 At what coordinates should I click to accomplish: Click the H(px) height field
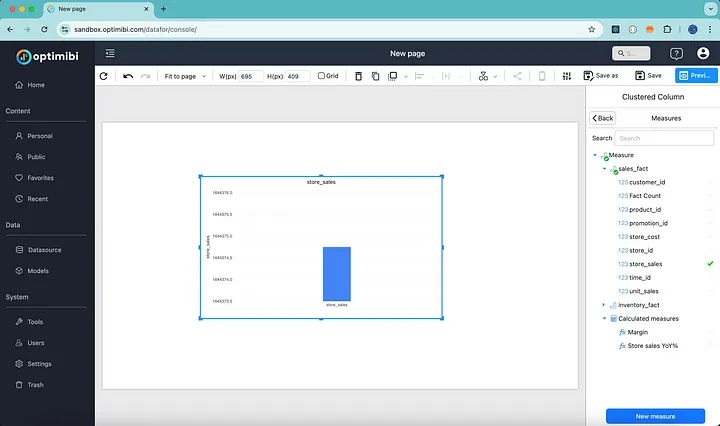tap(297, 76)
